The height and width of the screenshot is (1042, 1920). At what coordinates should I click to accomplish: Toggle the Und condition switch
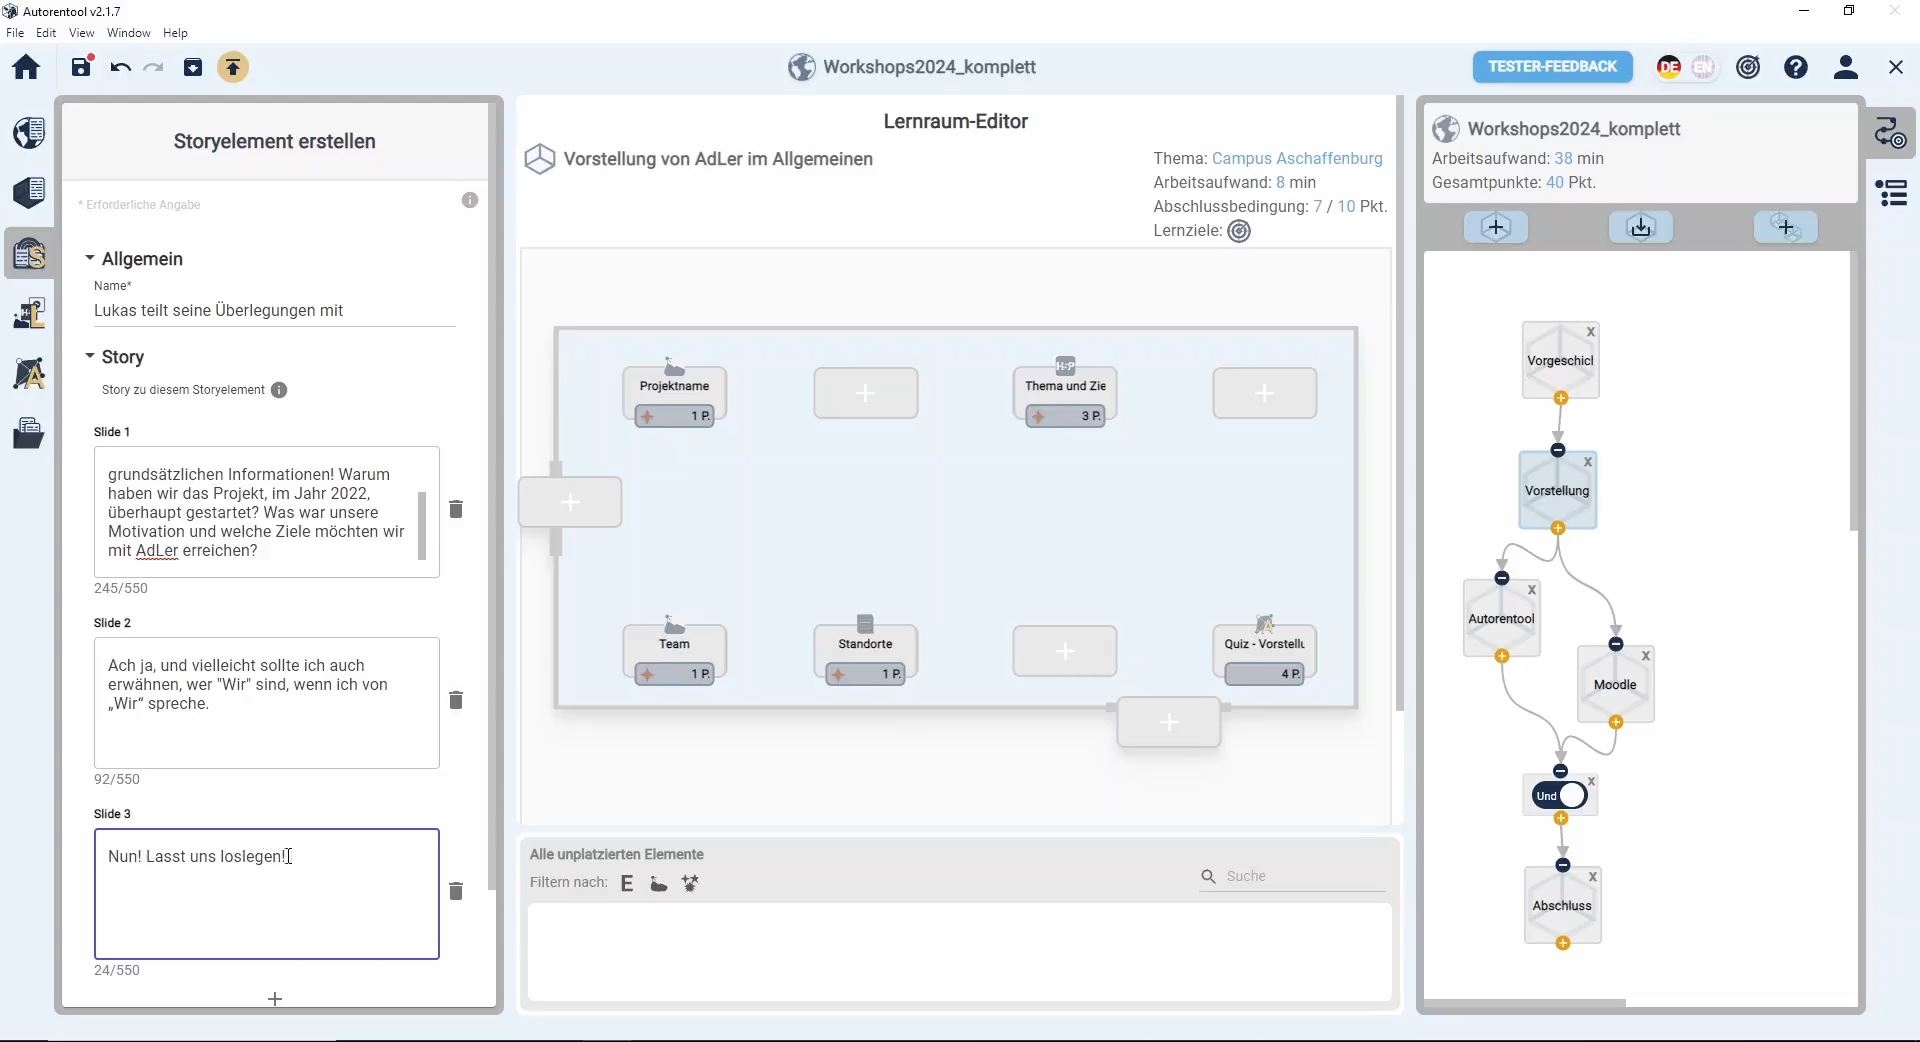click(x=1560, y=796)
